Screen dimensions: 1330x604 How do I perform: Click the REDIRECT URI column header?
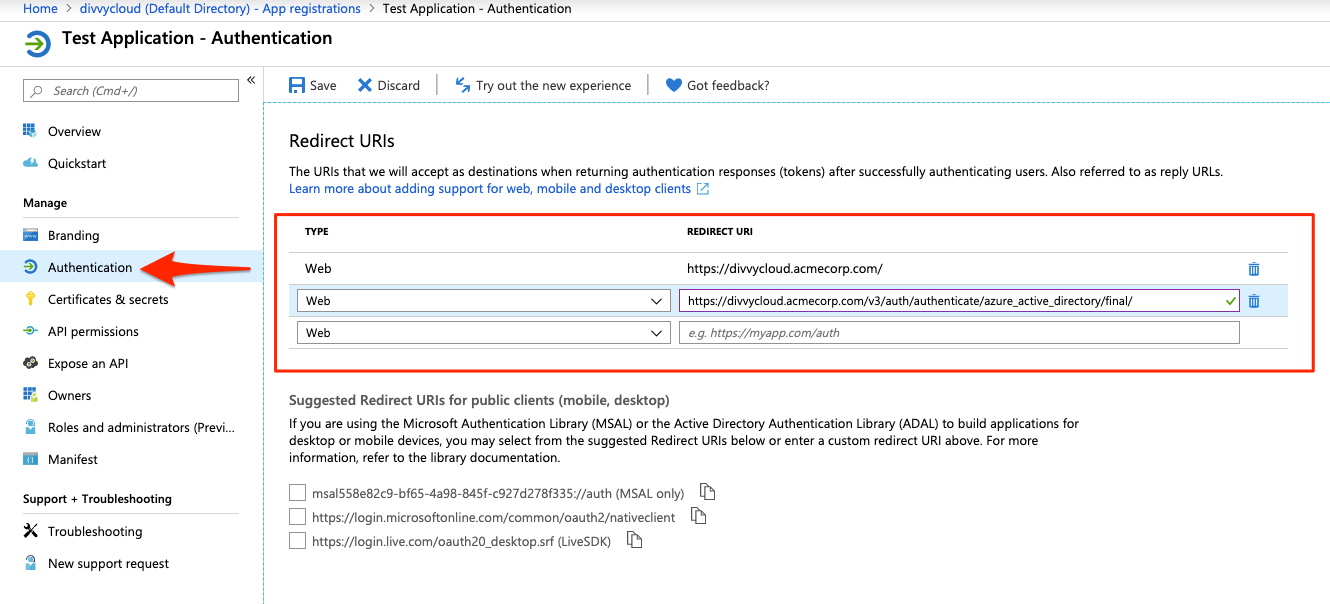pyautogui.click(x=720, y=231)
